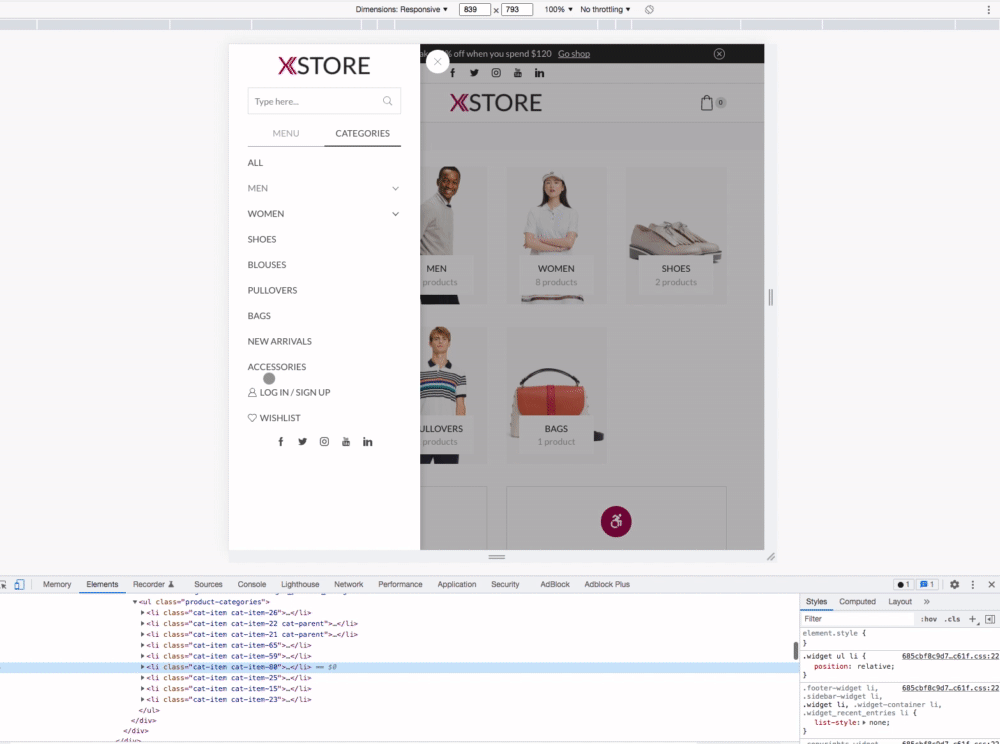This screenshot has width=1000, height=744.
Task: Expand the cat-item-26 li node
Action: coord(142,613)
